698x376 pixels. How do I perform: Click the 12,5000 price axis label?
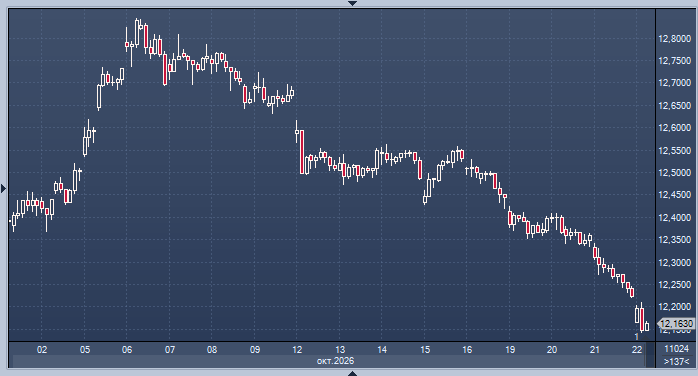(675, 173)
